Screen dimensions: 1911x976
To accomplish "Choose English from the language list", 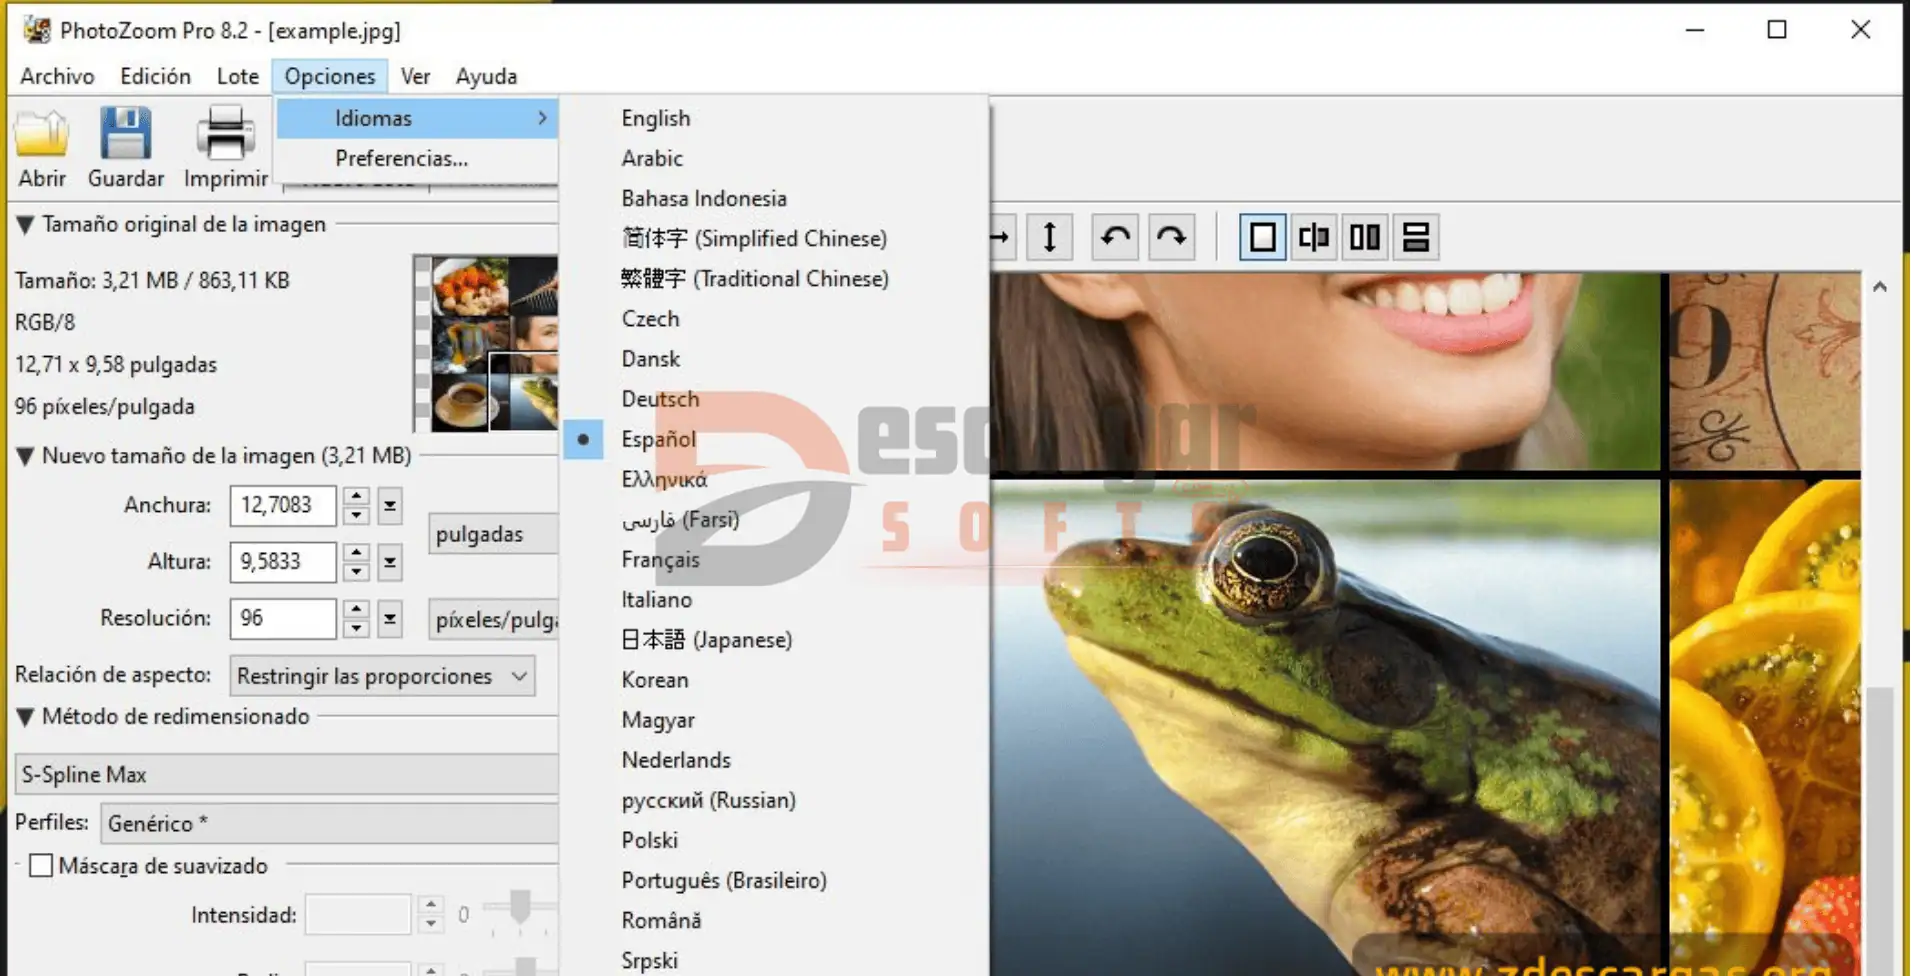I will [655, 118].
